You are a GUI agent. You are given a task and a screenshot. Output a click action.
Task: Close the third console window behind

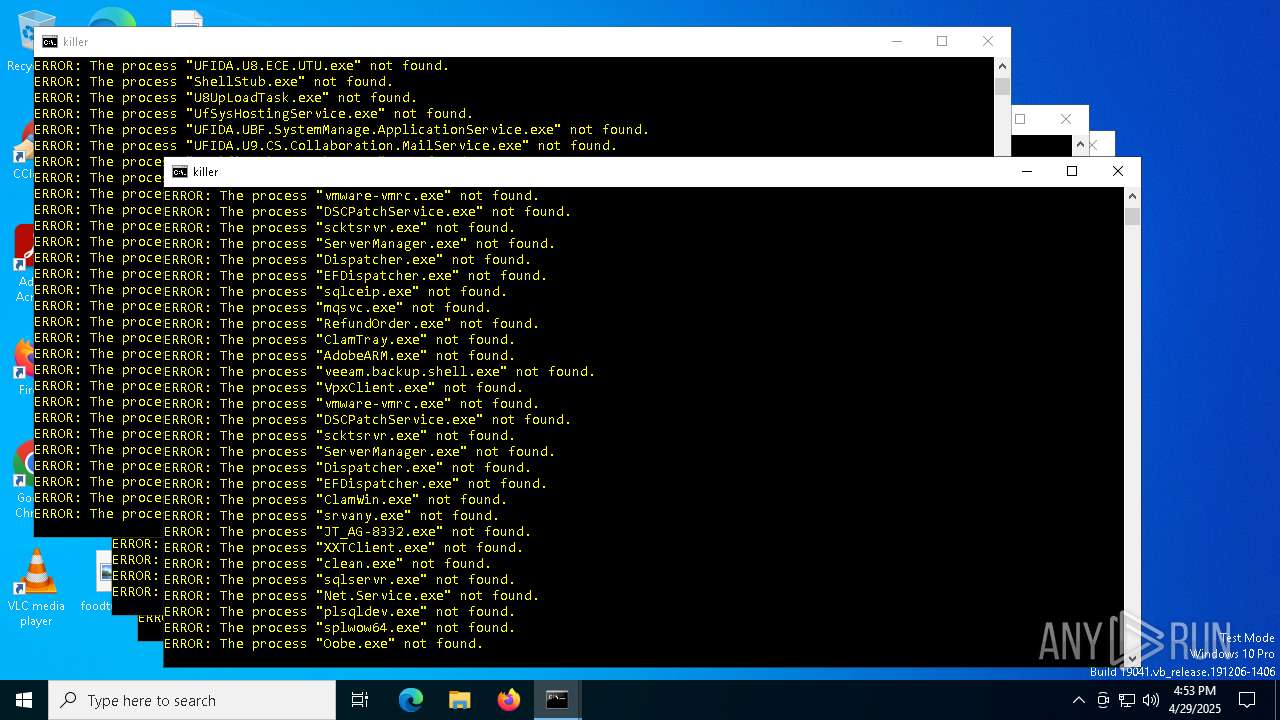[1066, 119]
